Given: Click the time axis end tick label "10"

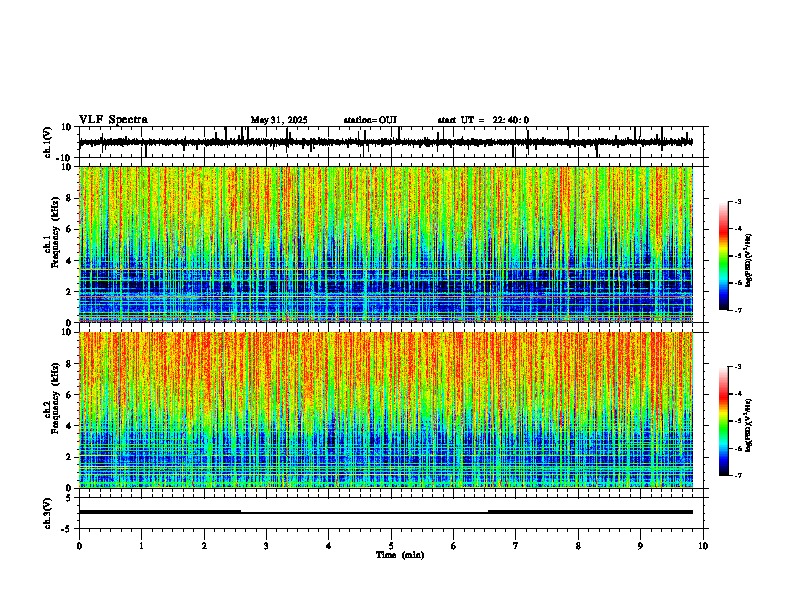Looking at the screenshot, I should point(703,546).
